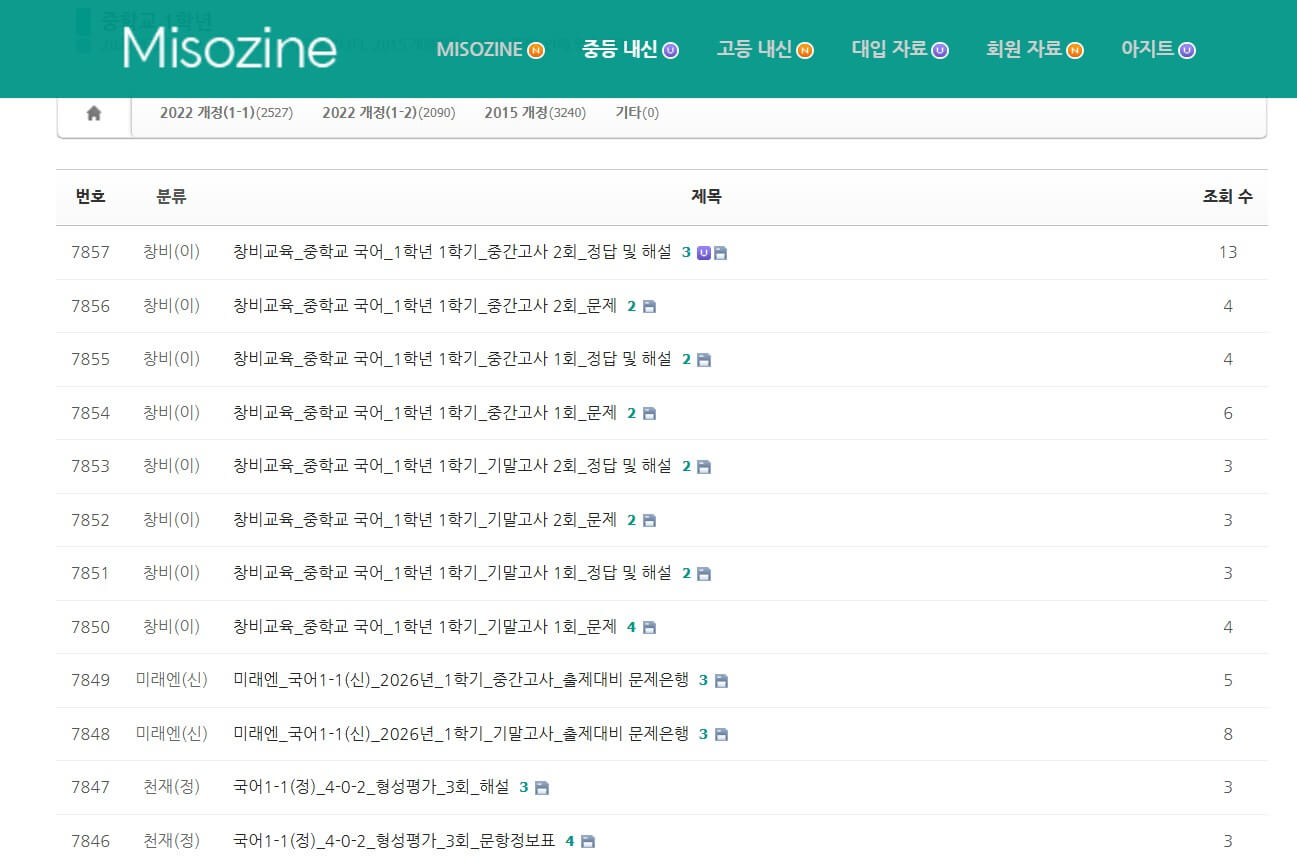Click the file save icon on post 7846
The height and width of the screenshot is (866, 1297).
coord(588,842)
